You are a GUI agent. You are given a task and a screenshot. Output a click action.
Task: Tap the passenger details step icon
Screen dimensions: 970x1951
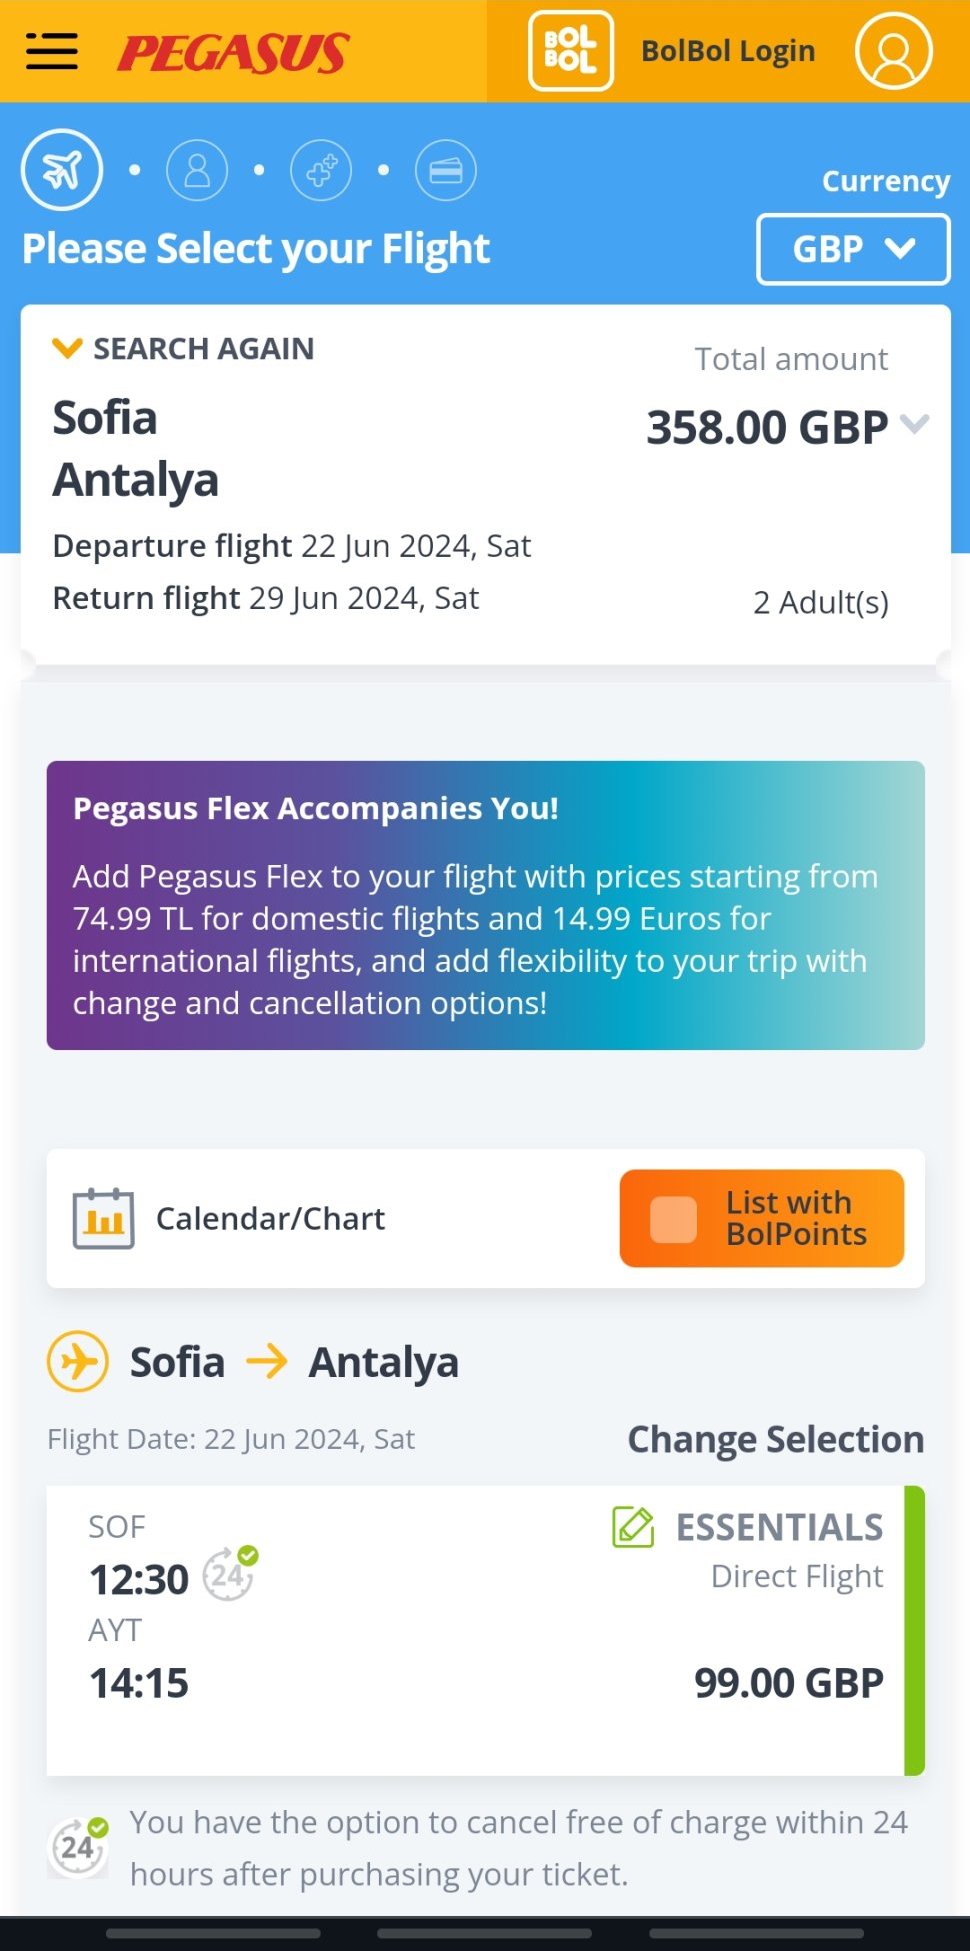tap(197, 170)
